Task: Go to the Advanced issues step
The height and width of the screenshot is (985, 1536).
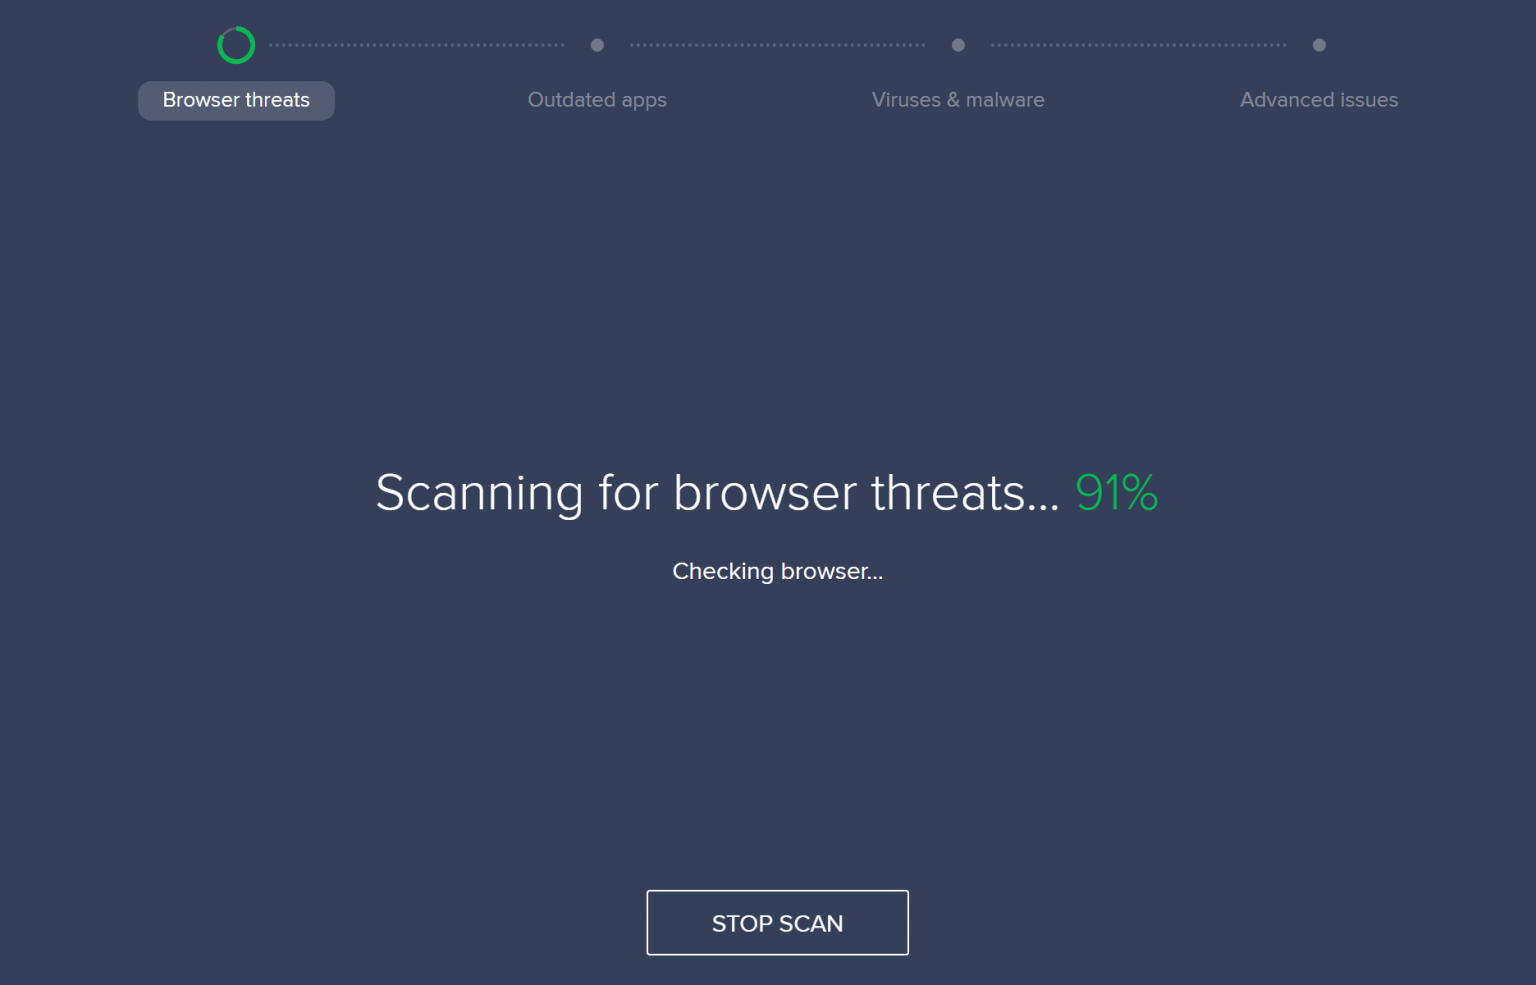Action: 1319,100
